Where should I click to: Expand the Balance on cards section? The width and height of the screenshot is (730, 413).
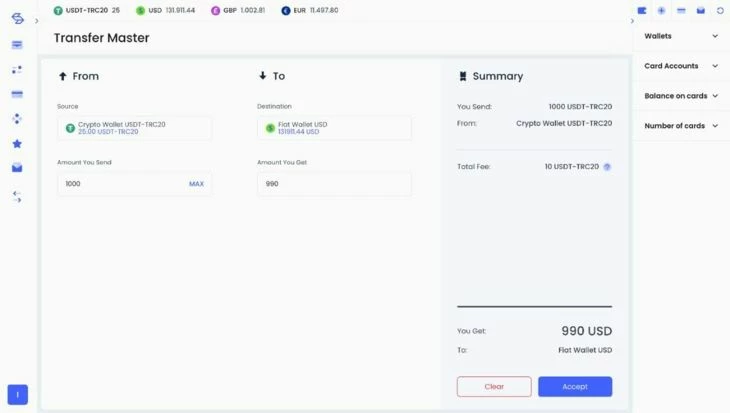681,95
